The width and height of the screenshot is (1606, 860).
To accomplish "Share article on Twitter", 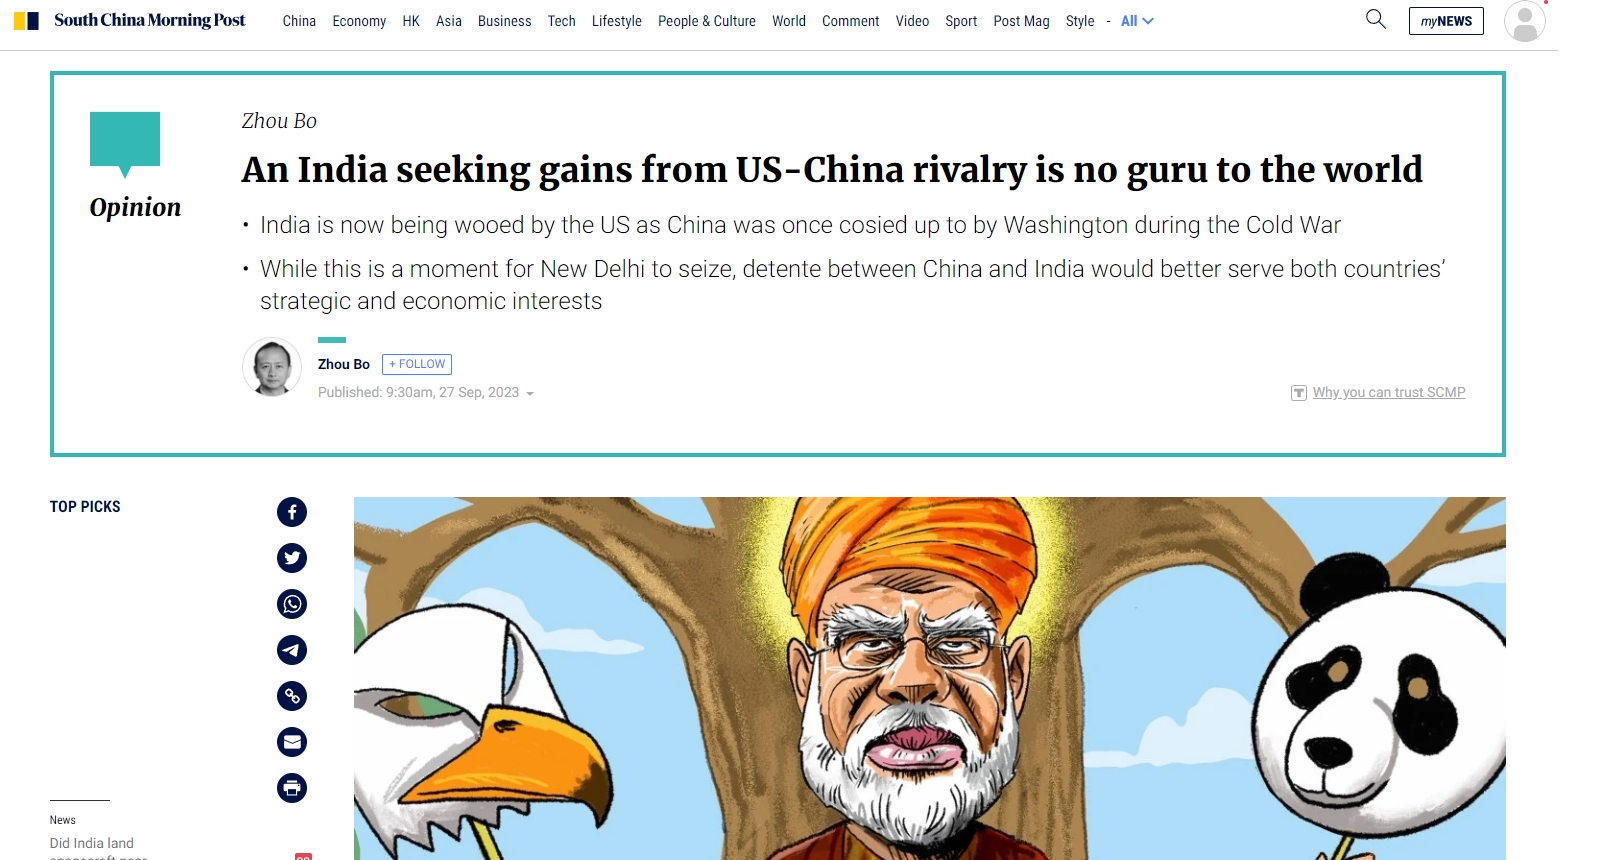I will coord(292,558).
